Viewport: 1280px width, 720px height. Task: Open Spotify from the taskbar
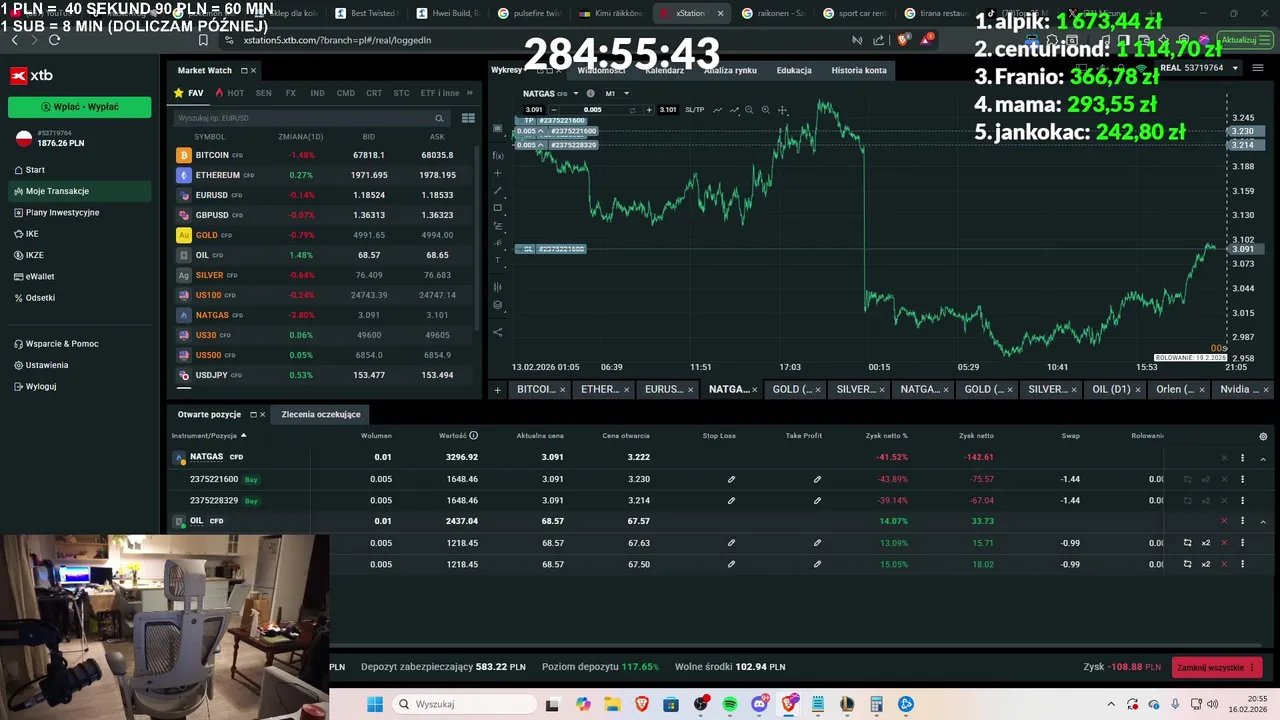(730, 704)
